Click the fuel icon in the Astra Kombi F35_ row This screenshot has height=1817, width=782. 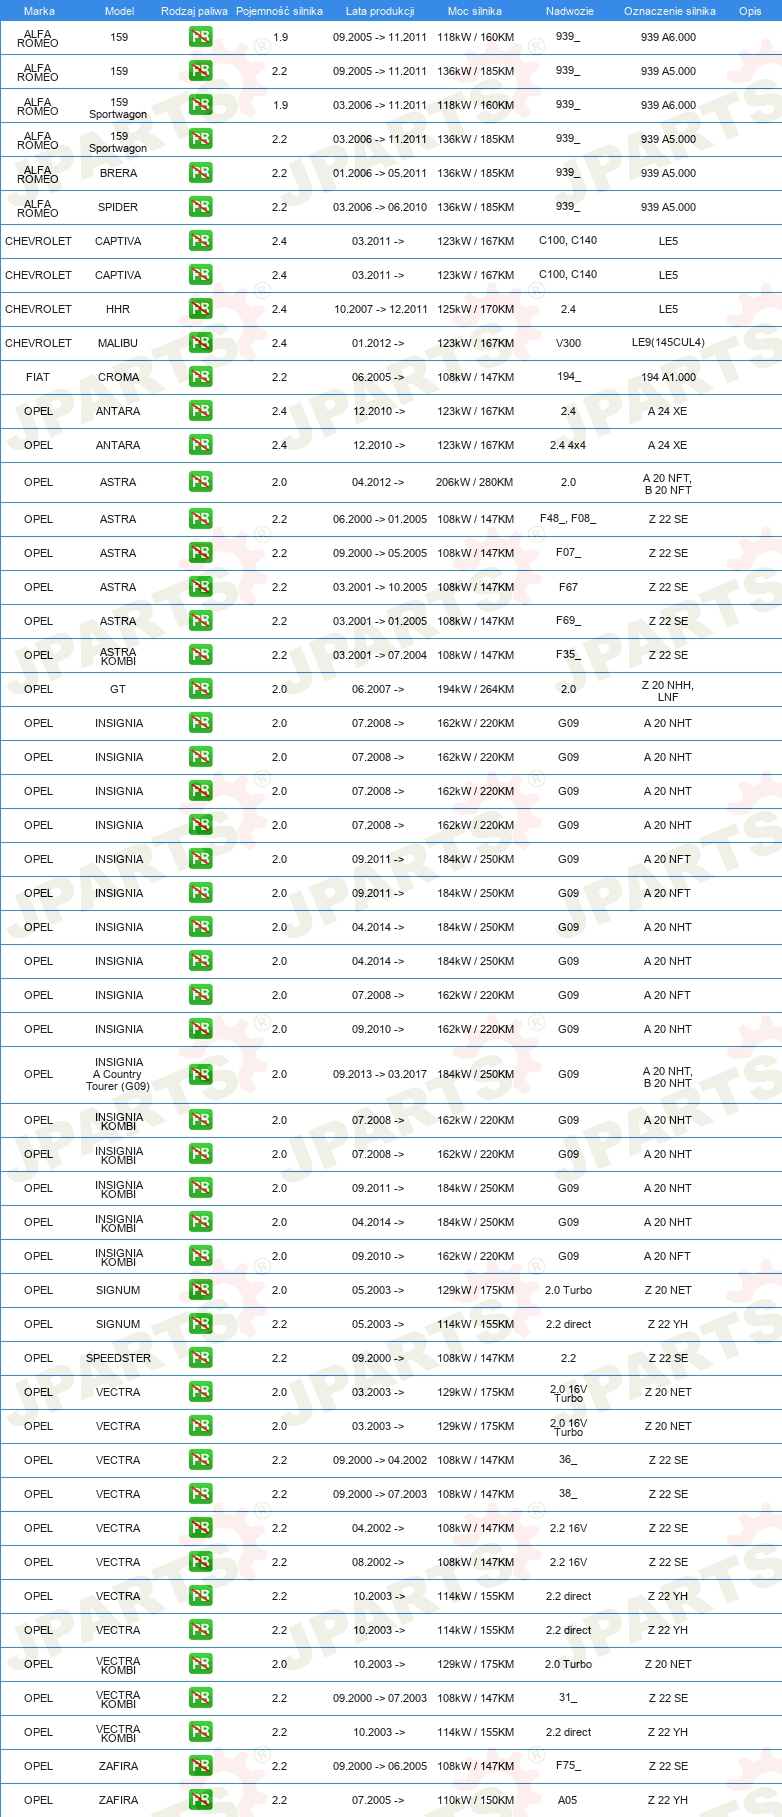coord(200,655)
